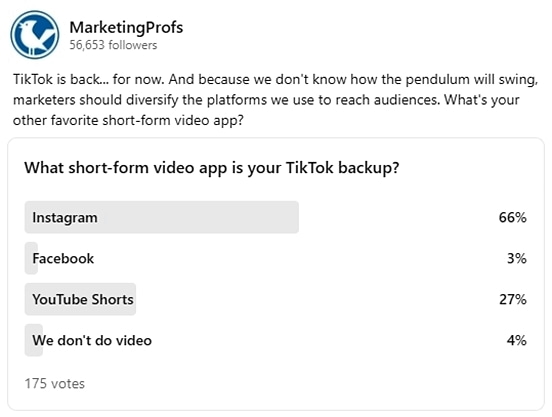The image size is (552, 417).
Task: Click the post text line mentioning diversify platforms
Action: 266,100
